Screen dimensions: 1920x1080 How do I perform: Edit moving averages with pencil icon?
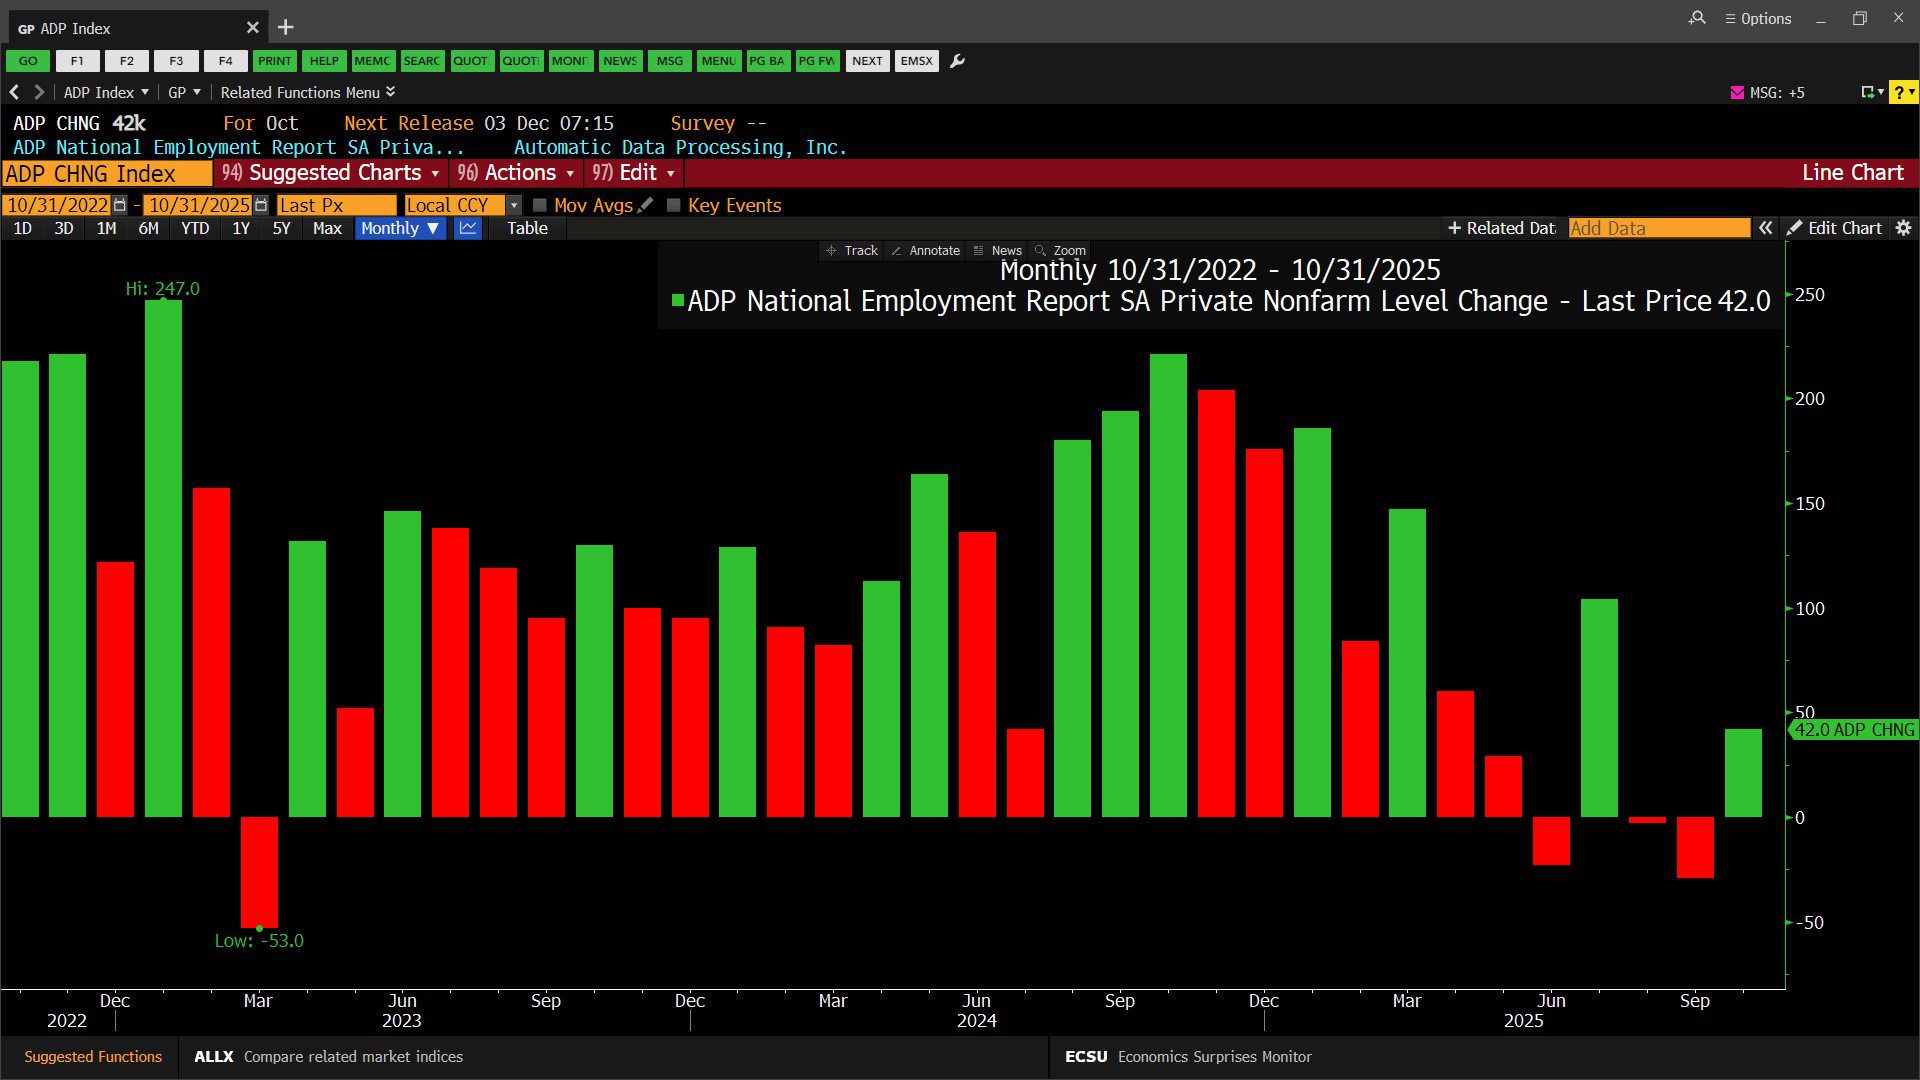coord(646,205)
